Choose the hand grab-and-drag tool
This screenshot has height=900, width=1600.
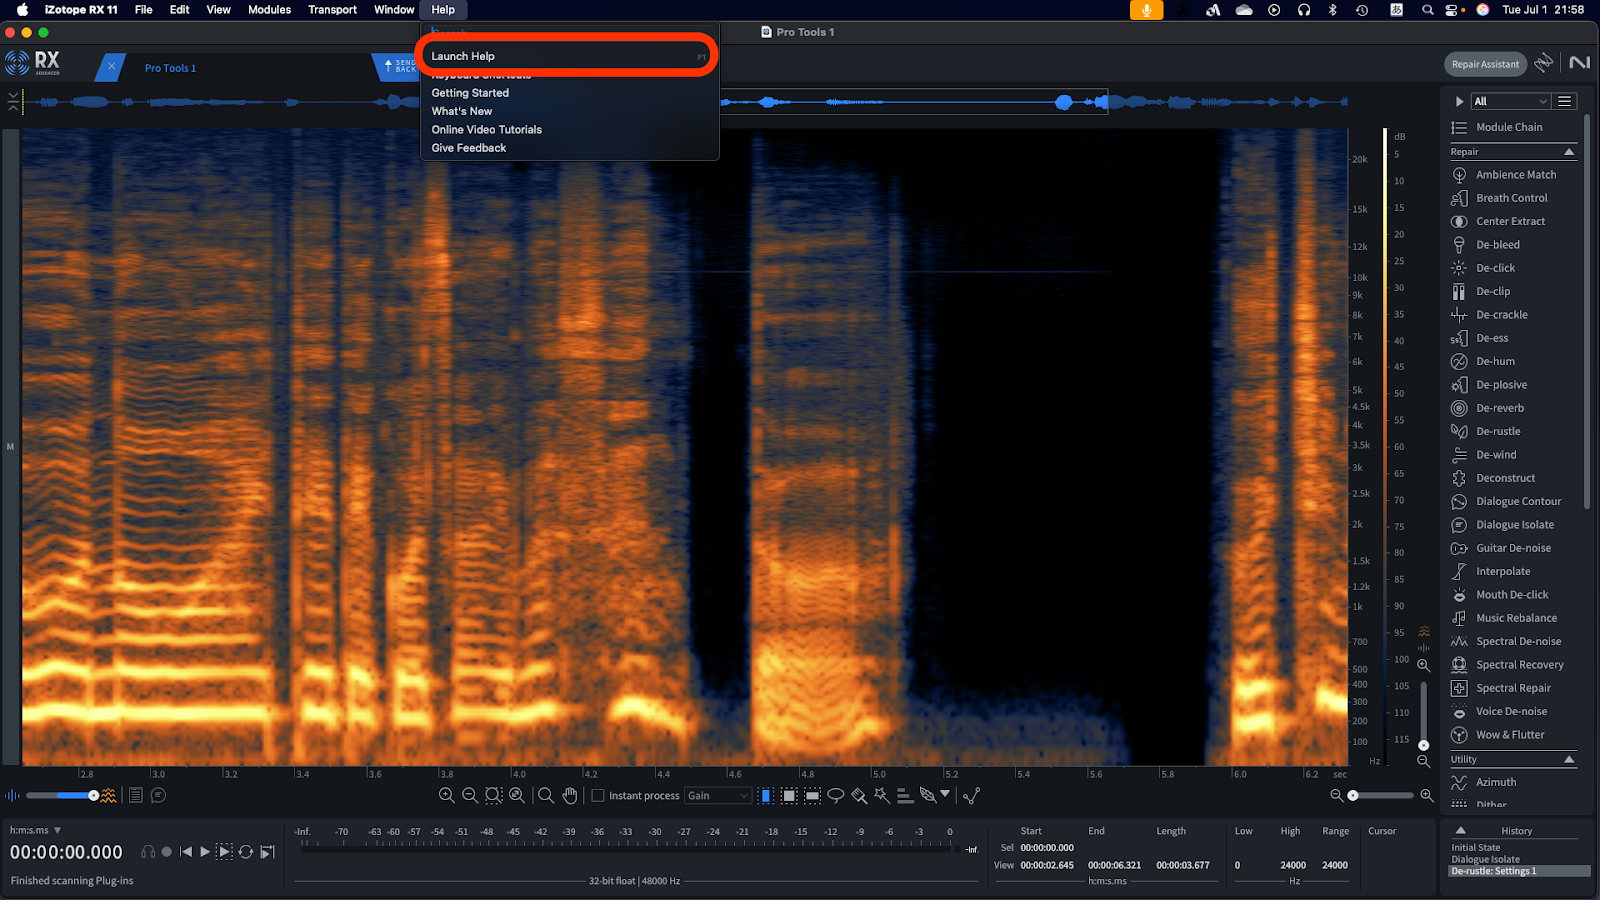pyautogui.click(x=570, y=796)
